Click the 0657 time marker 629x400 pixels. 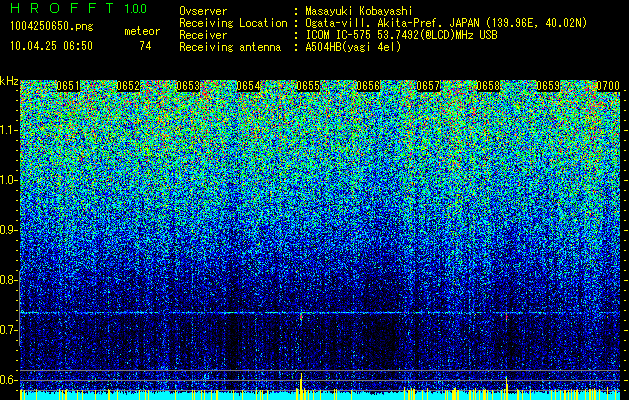click(x=428, y=86)
